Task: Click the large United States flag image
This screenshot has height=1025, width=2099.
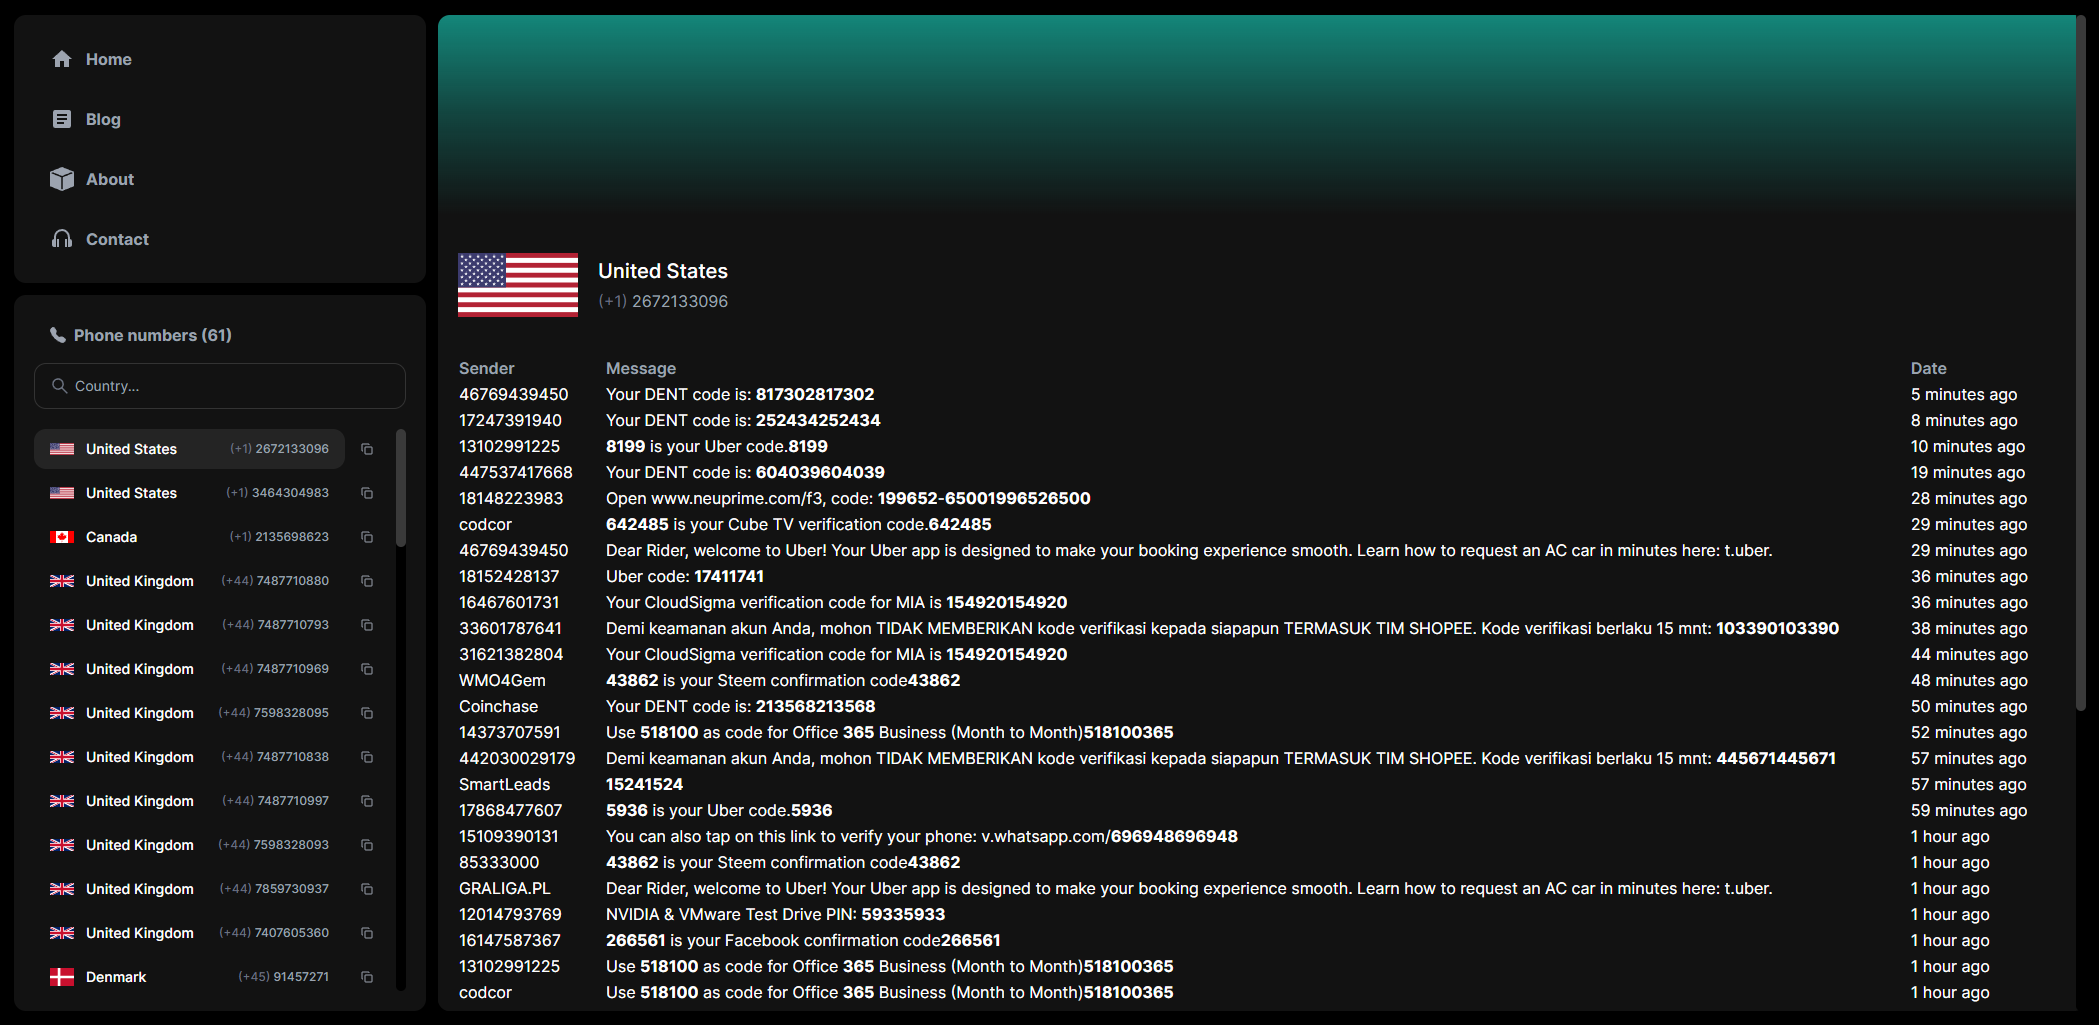Action: click(518, 285)
